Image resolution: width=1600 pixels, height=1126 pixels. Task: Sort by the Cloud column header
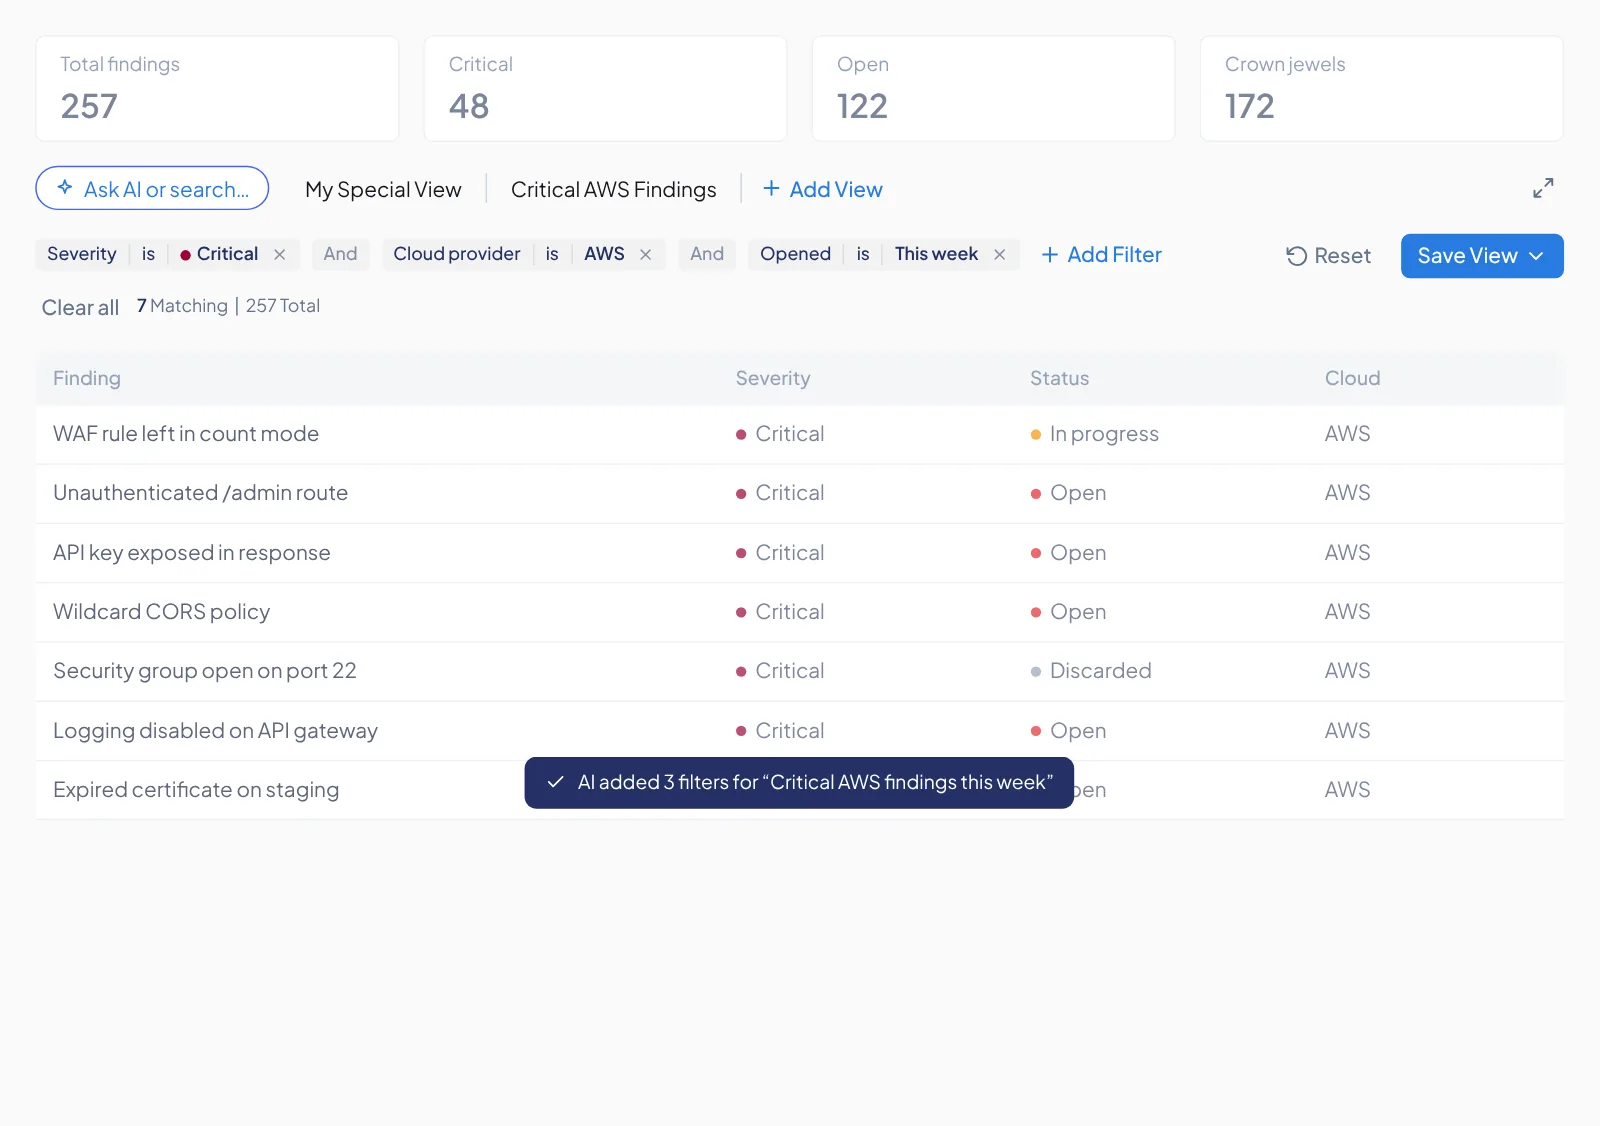[x=1352, y=378]
